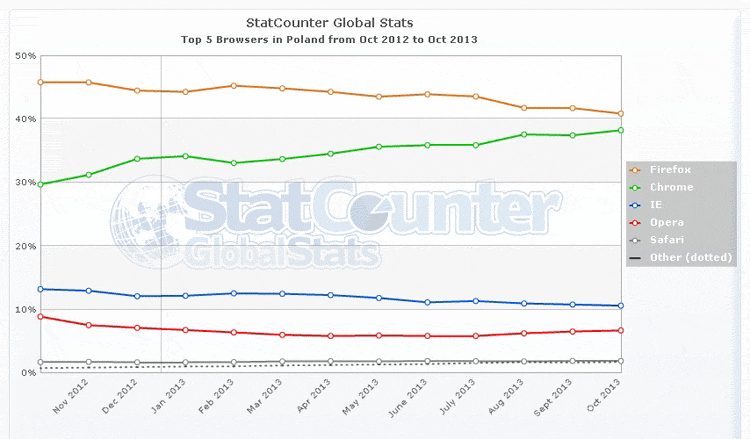Click Chrome's Oct 2013 data point

point(620,130)
